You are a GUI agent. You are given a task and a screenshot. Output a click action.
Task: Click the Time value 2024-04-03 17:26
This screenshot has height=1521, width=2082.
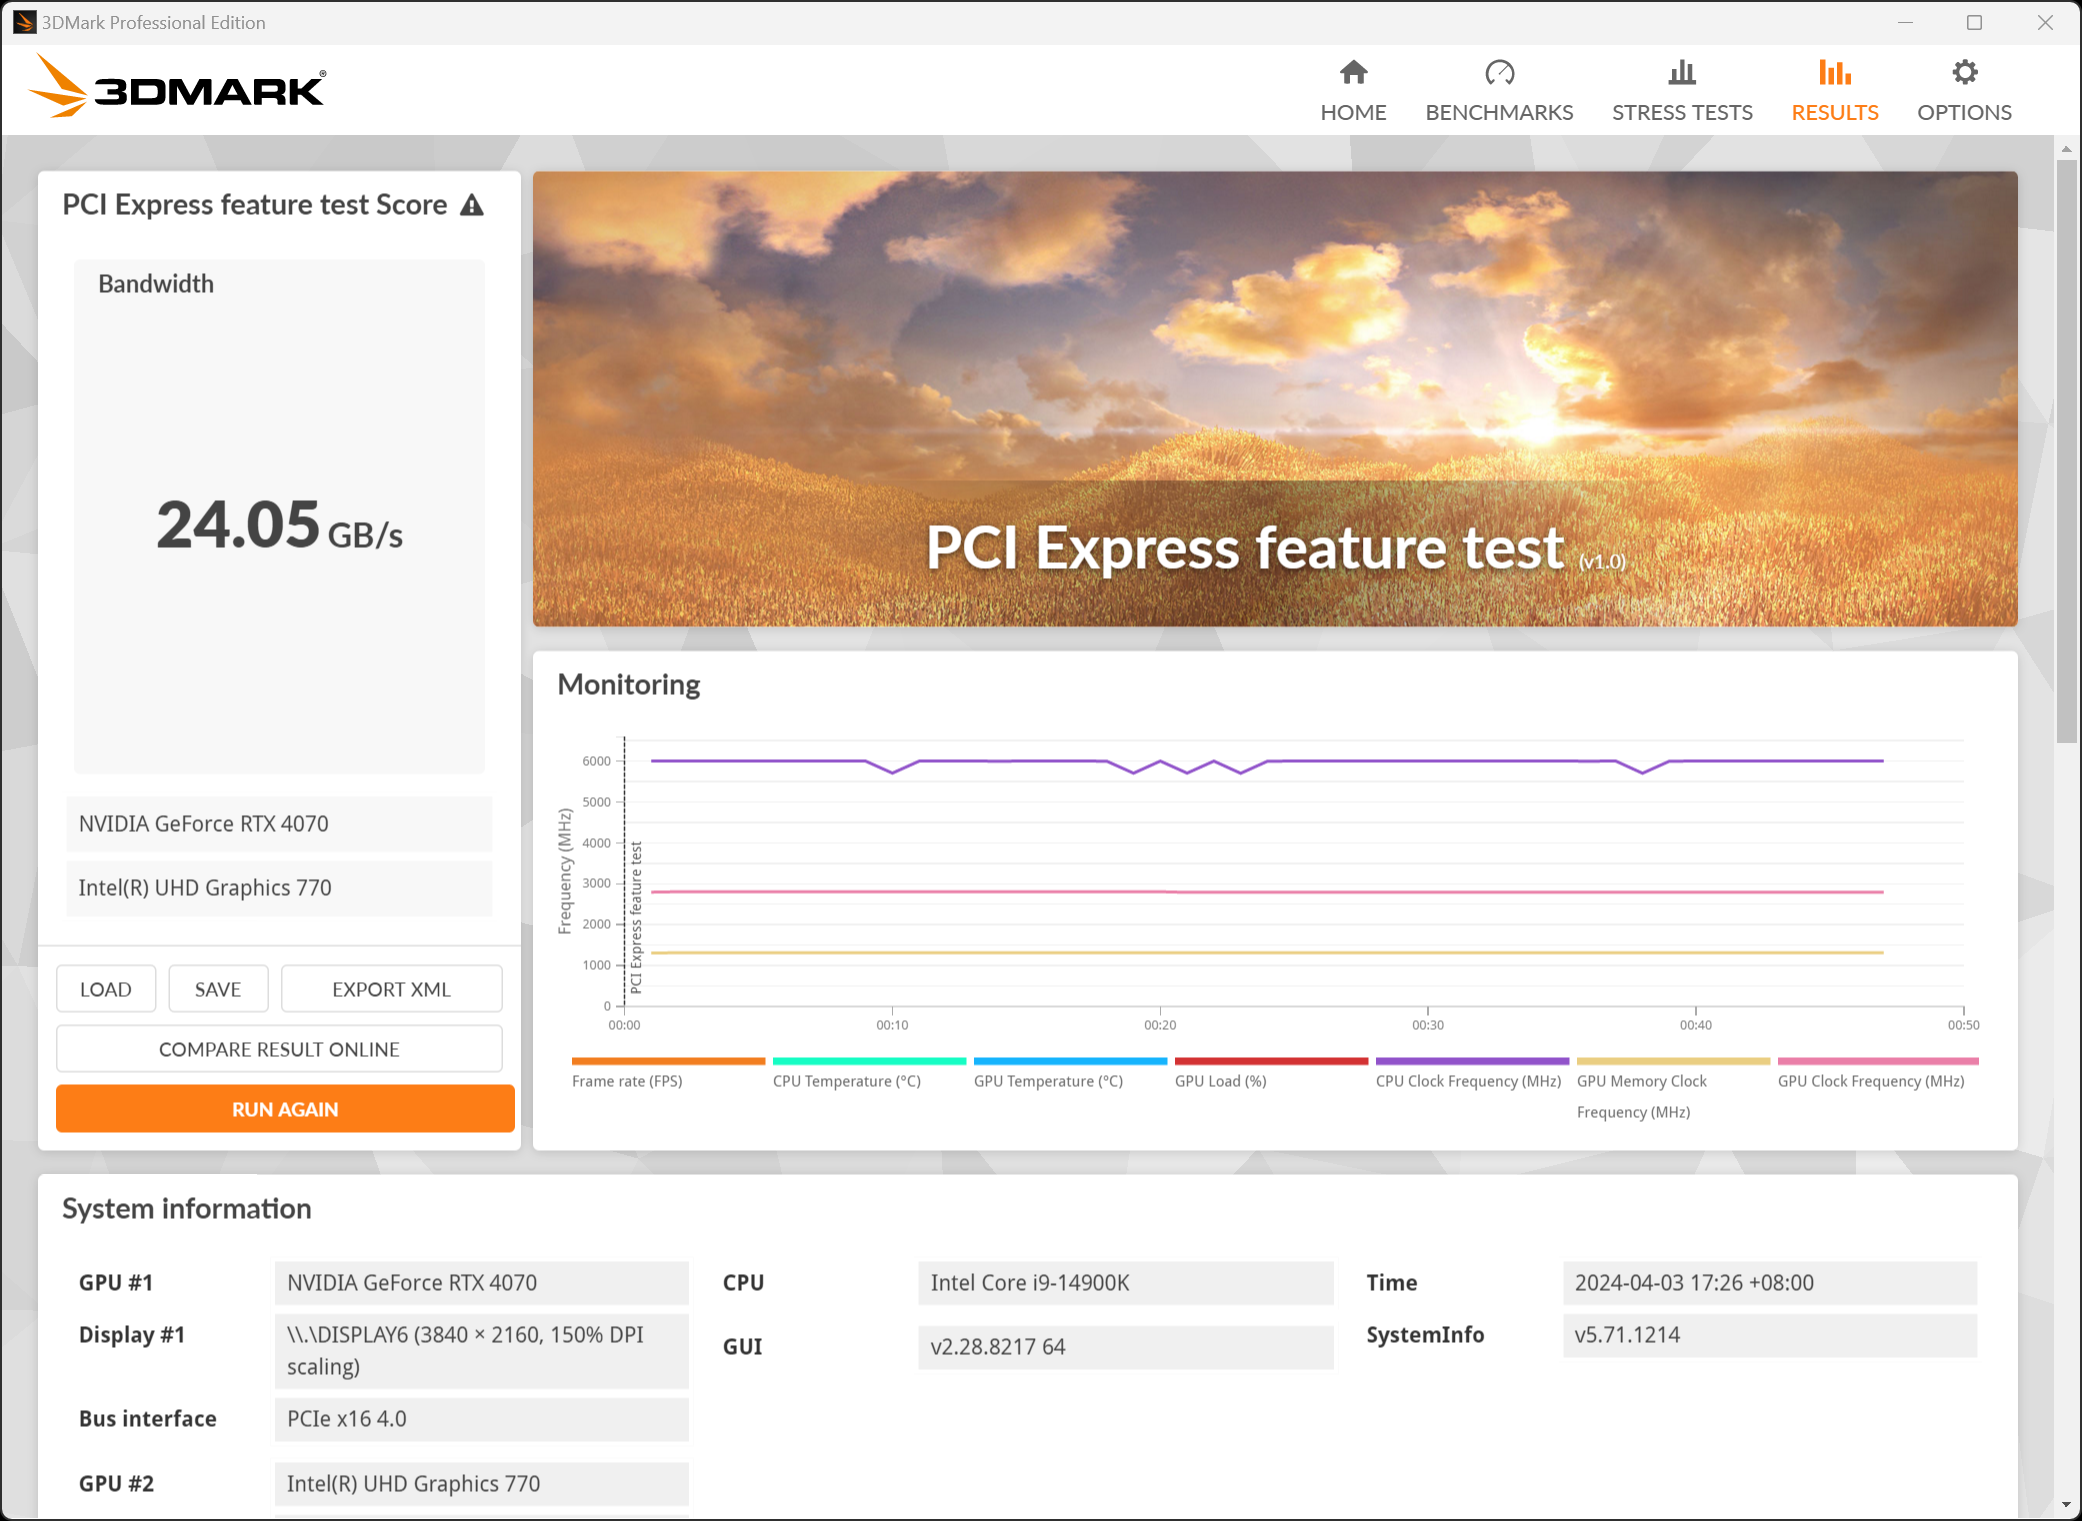click(1769, 1283)
